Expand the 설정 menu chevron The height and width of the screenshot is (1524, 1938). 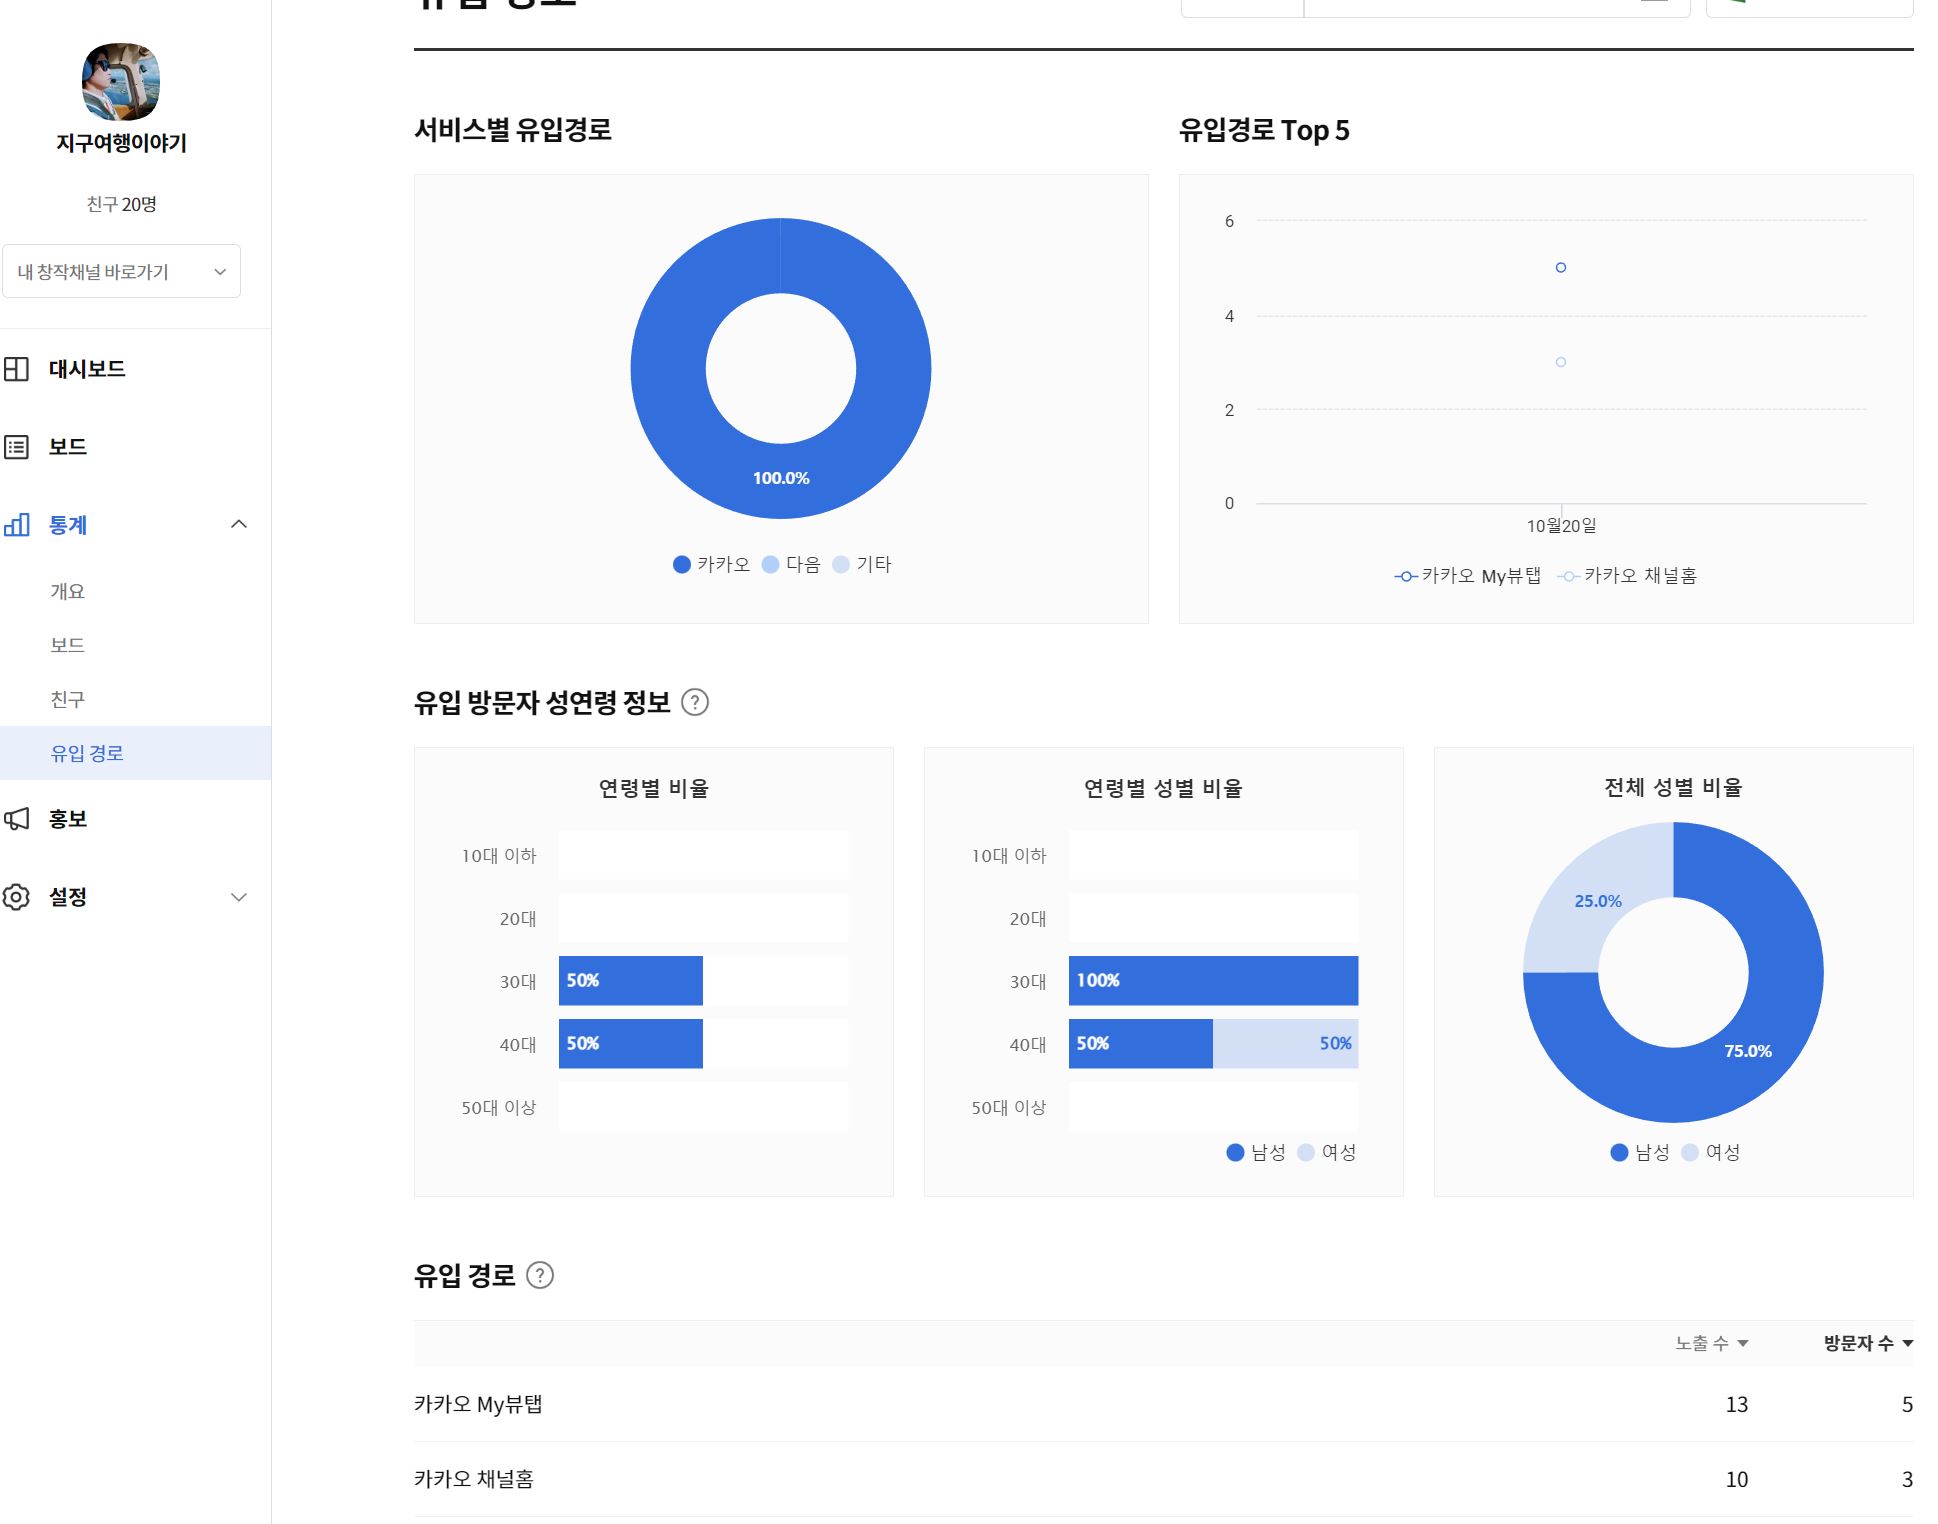click(x=239, y=897)
